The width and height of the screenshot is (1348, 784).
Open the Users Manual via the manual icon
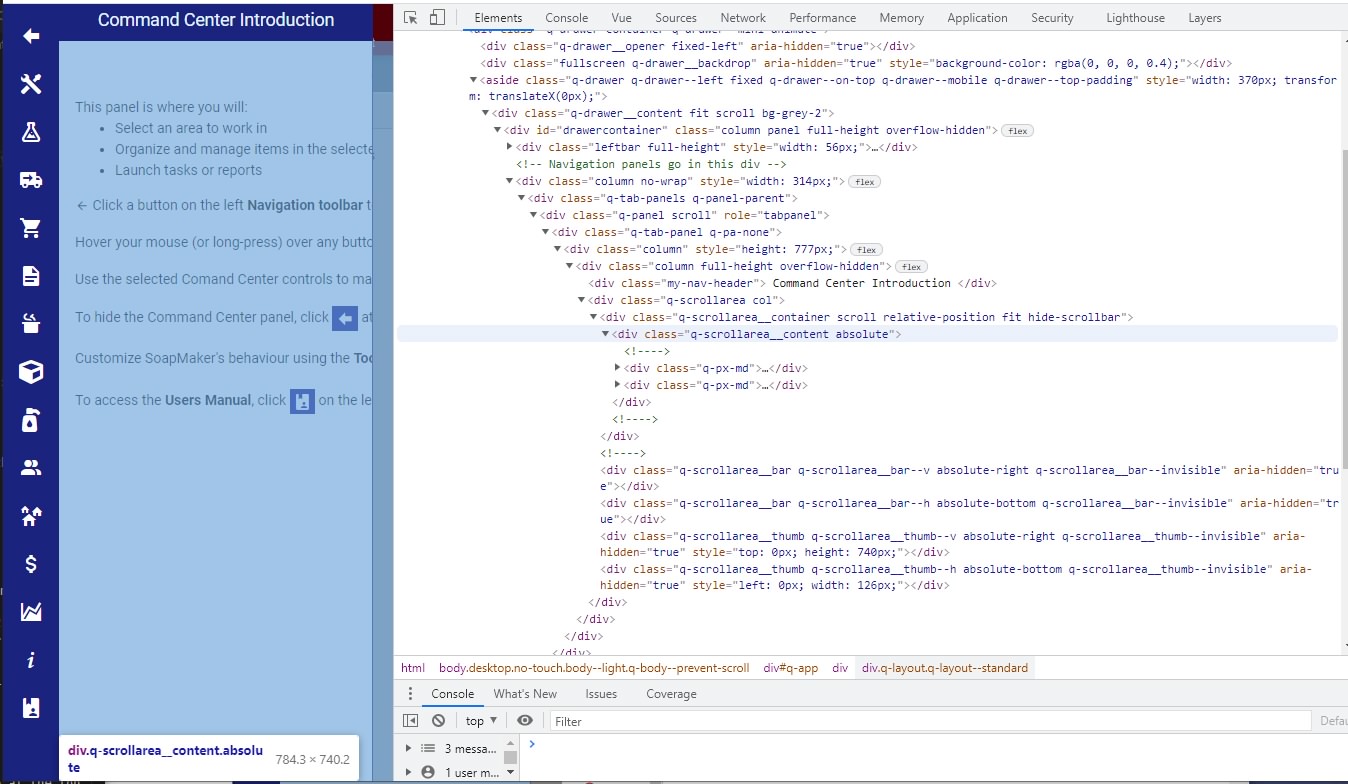click(x=31, y=708)
